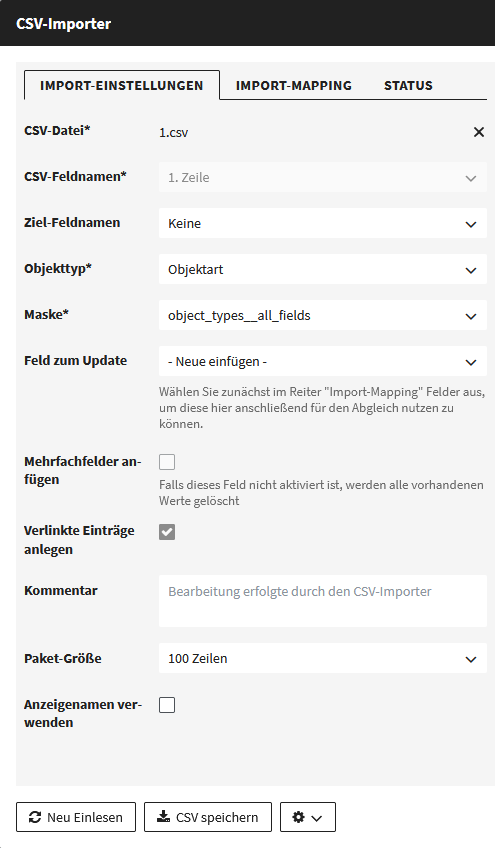
Task: Remove the 1.csv file with the X icon
Action: click(x=479, y=132)
